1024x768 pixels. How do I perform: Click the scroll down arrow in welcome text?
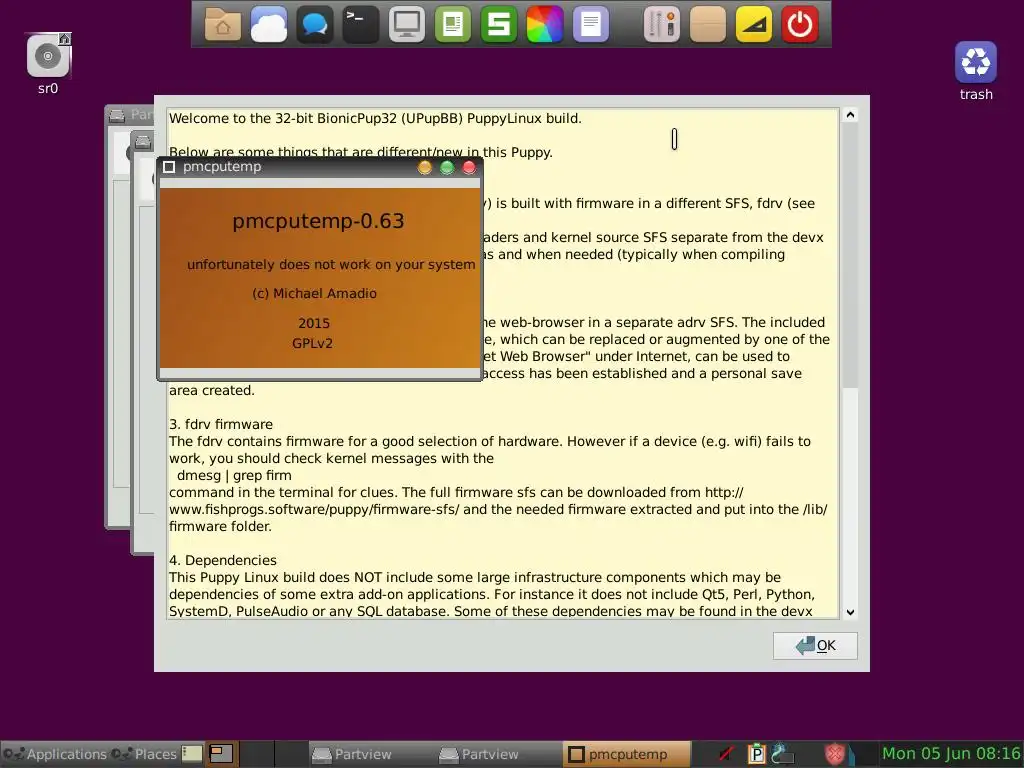(850, 613)
